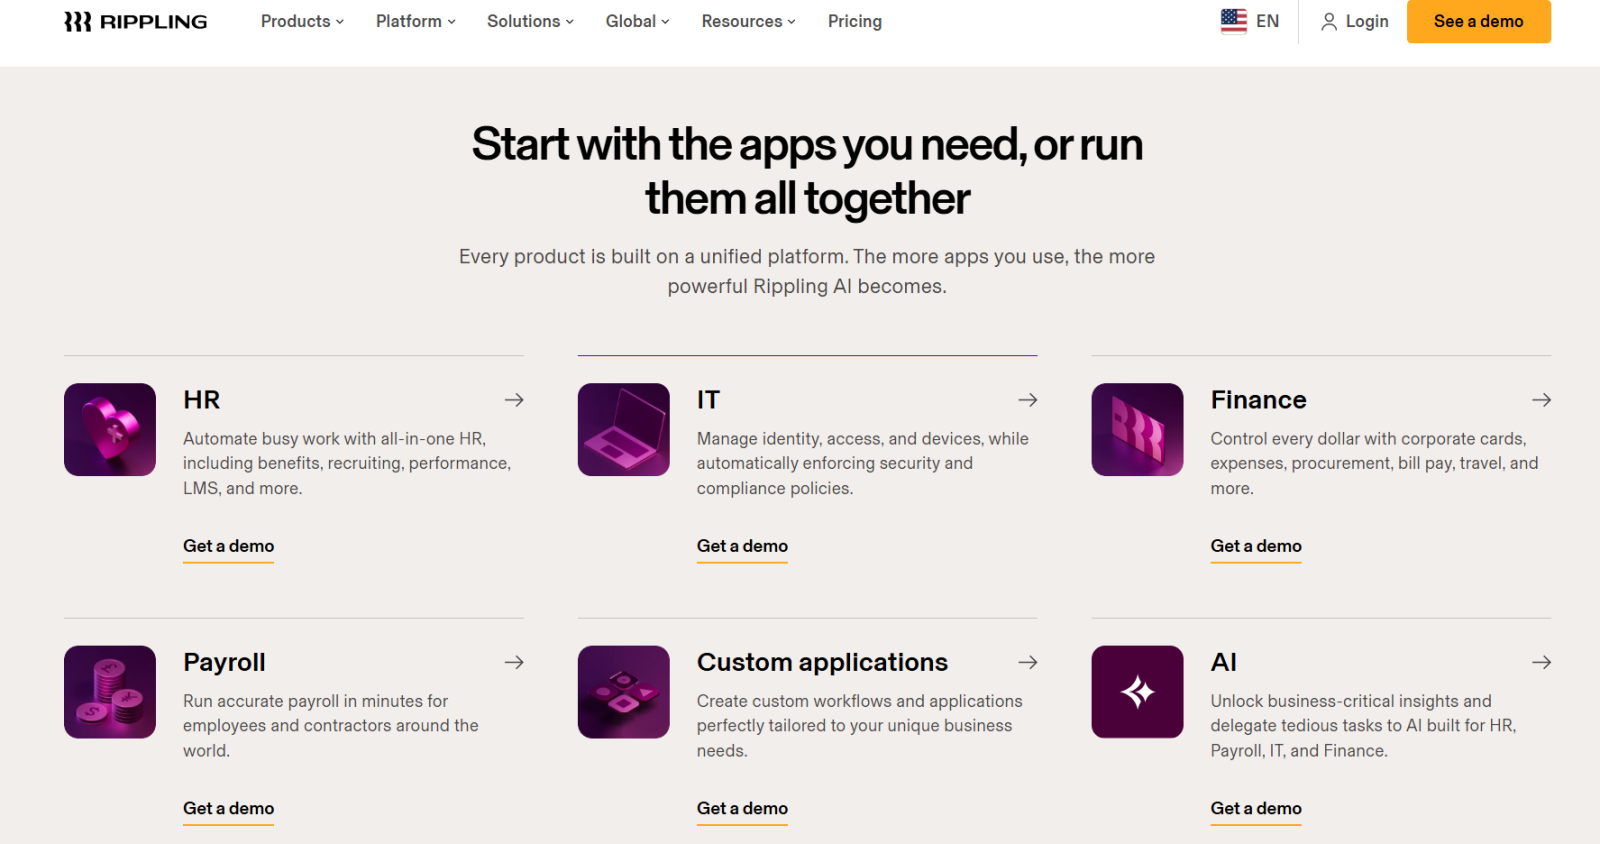Click the arrow next to AI

[x=1542, y=662]
